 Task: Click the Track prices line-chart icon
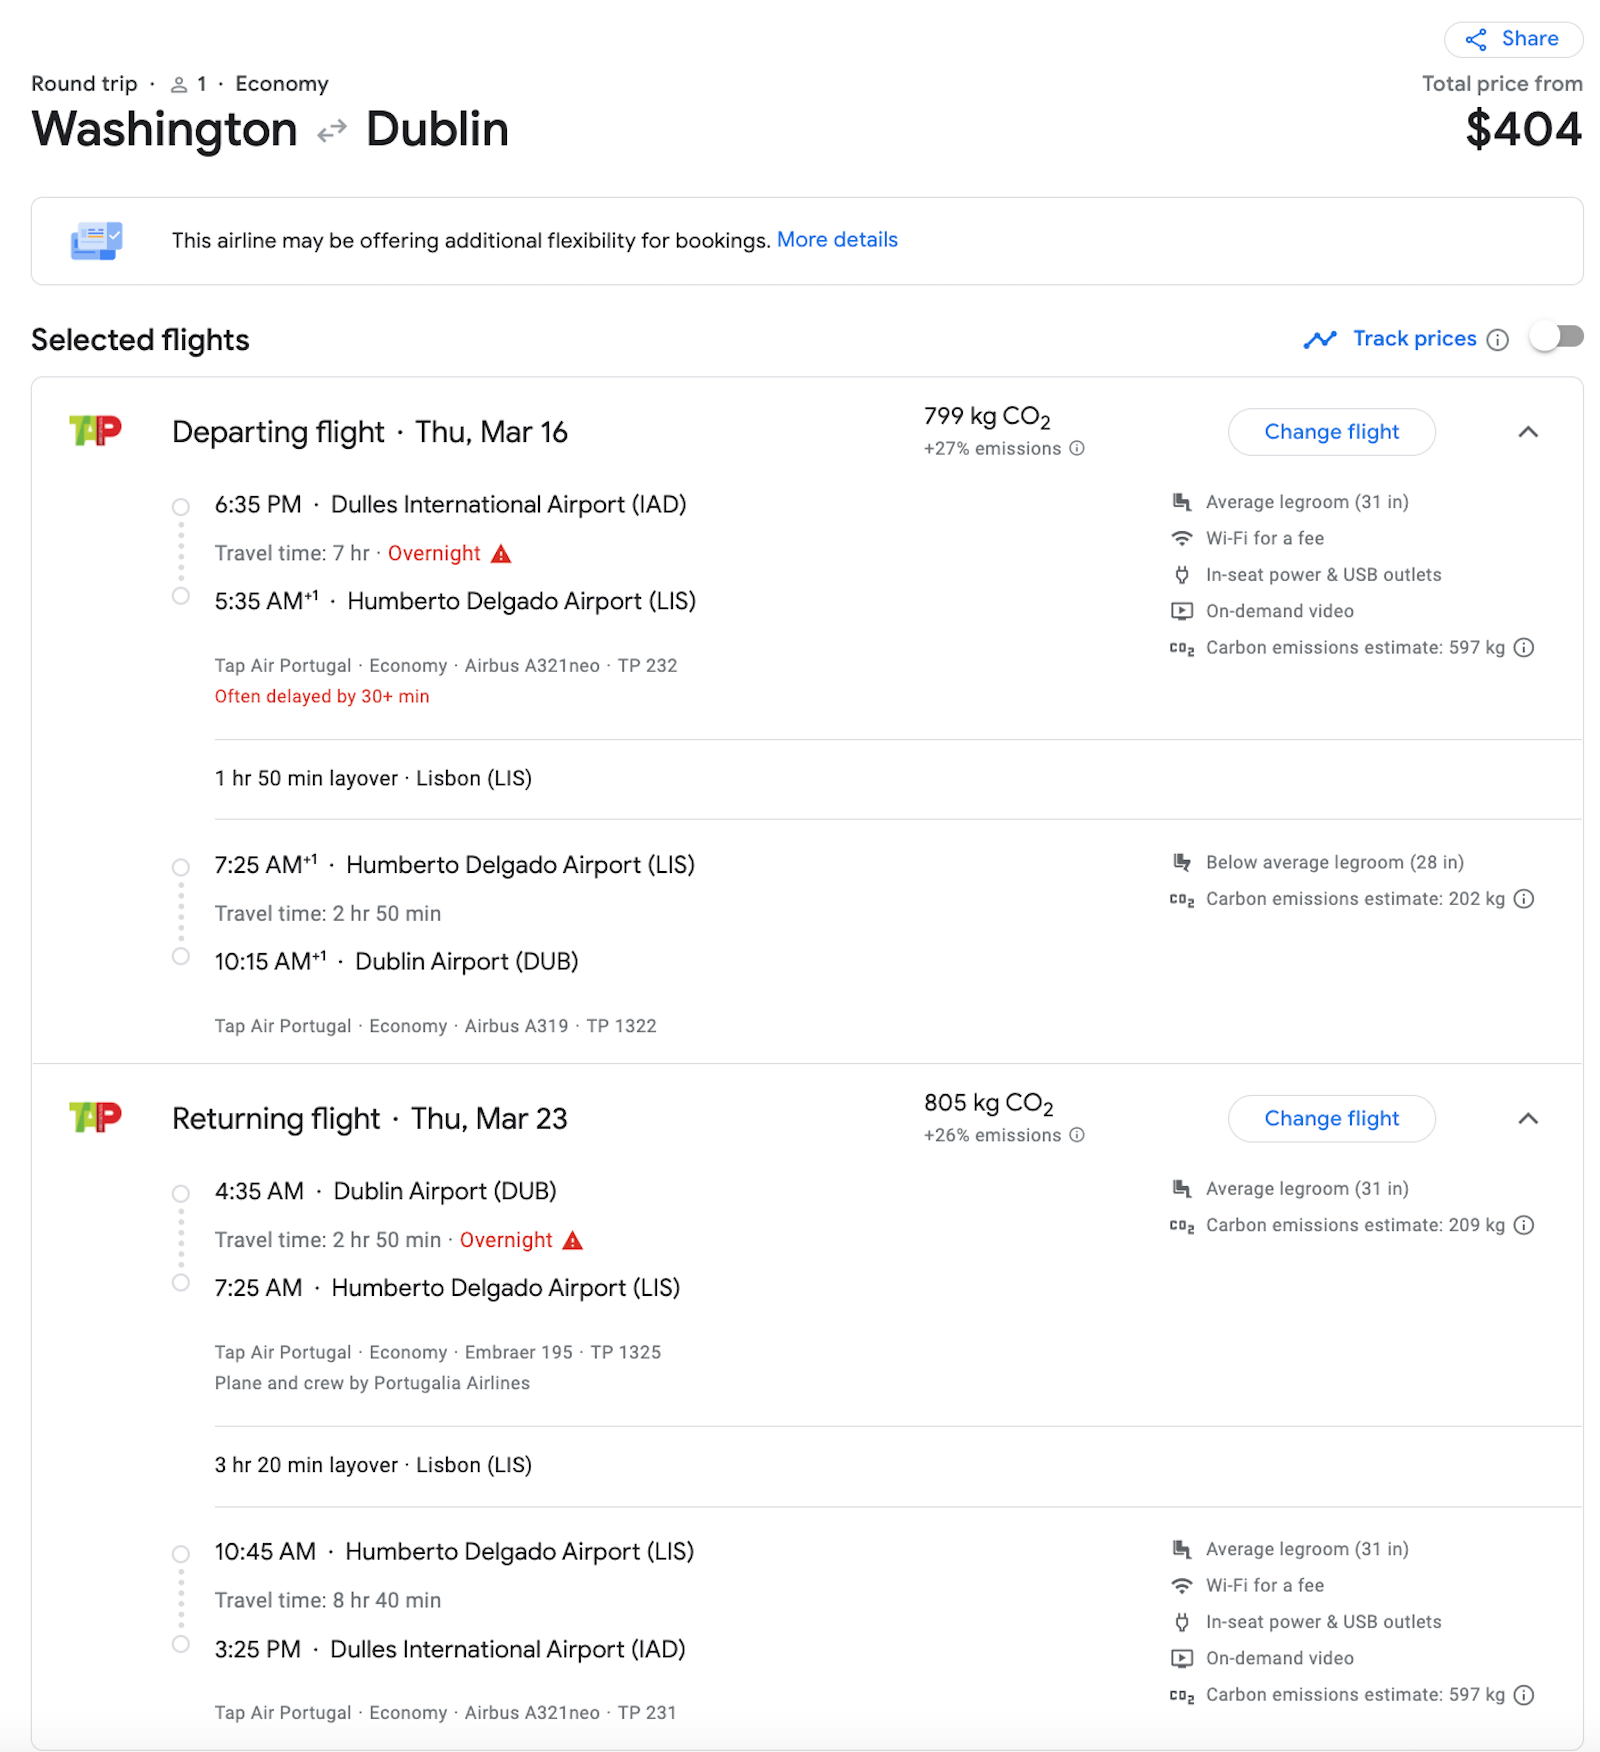(x=1320, y=339)
